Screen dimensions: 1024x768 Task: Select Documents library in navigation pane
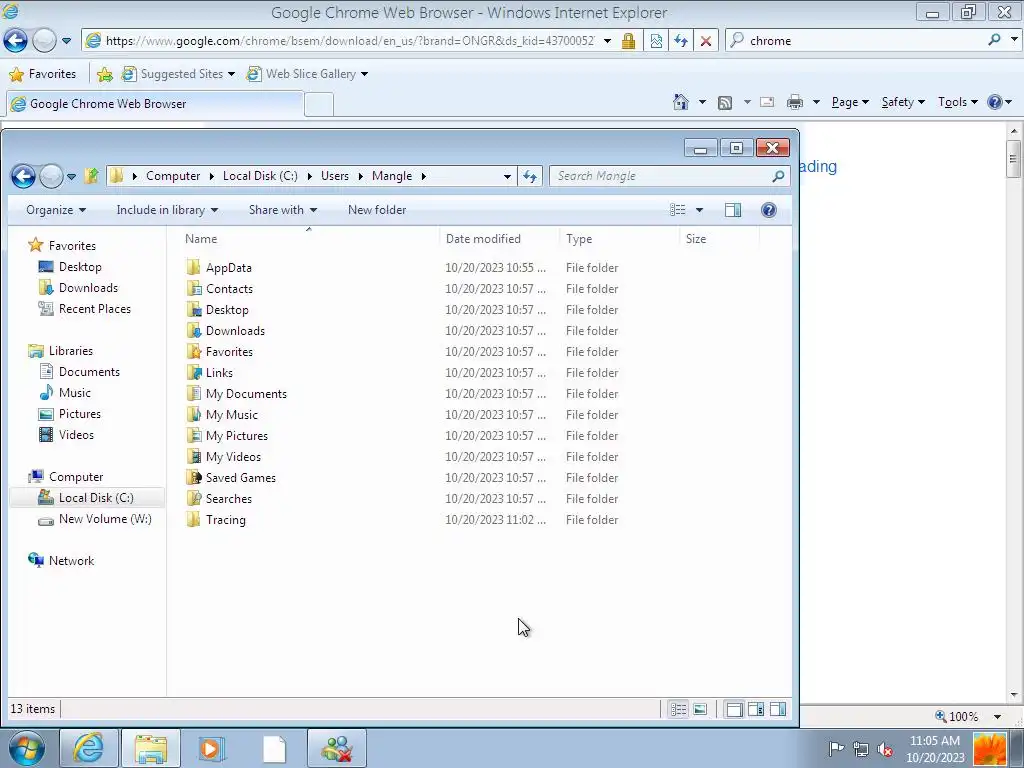89,372
